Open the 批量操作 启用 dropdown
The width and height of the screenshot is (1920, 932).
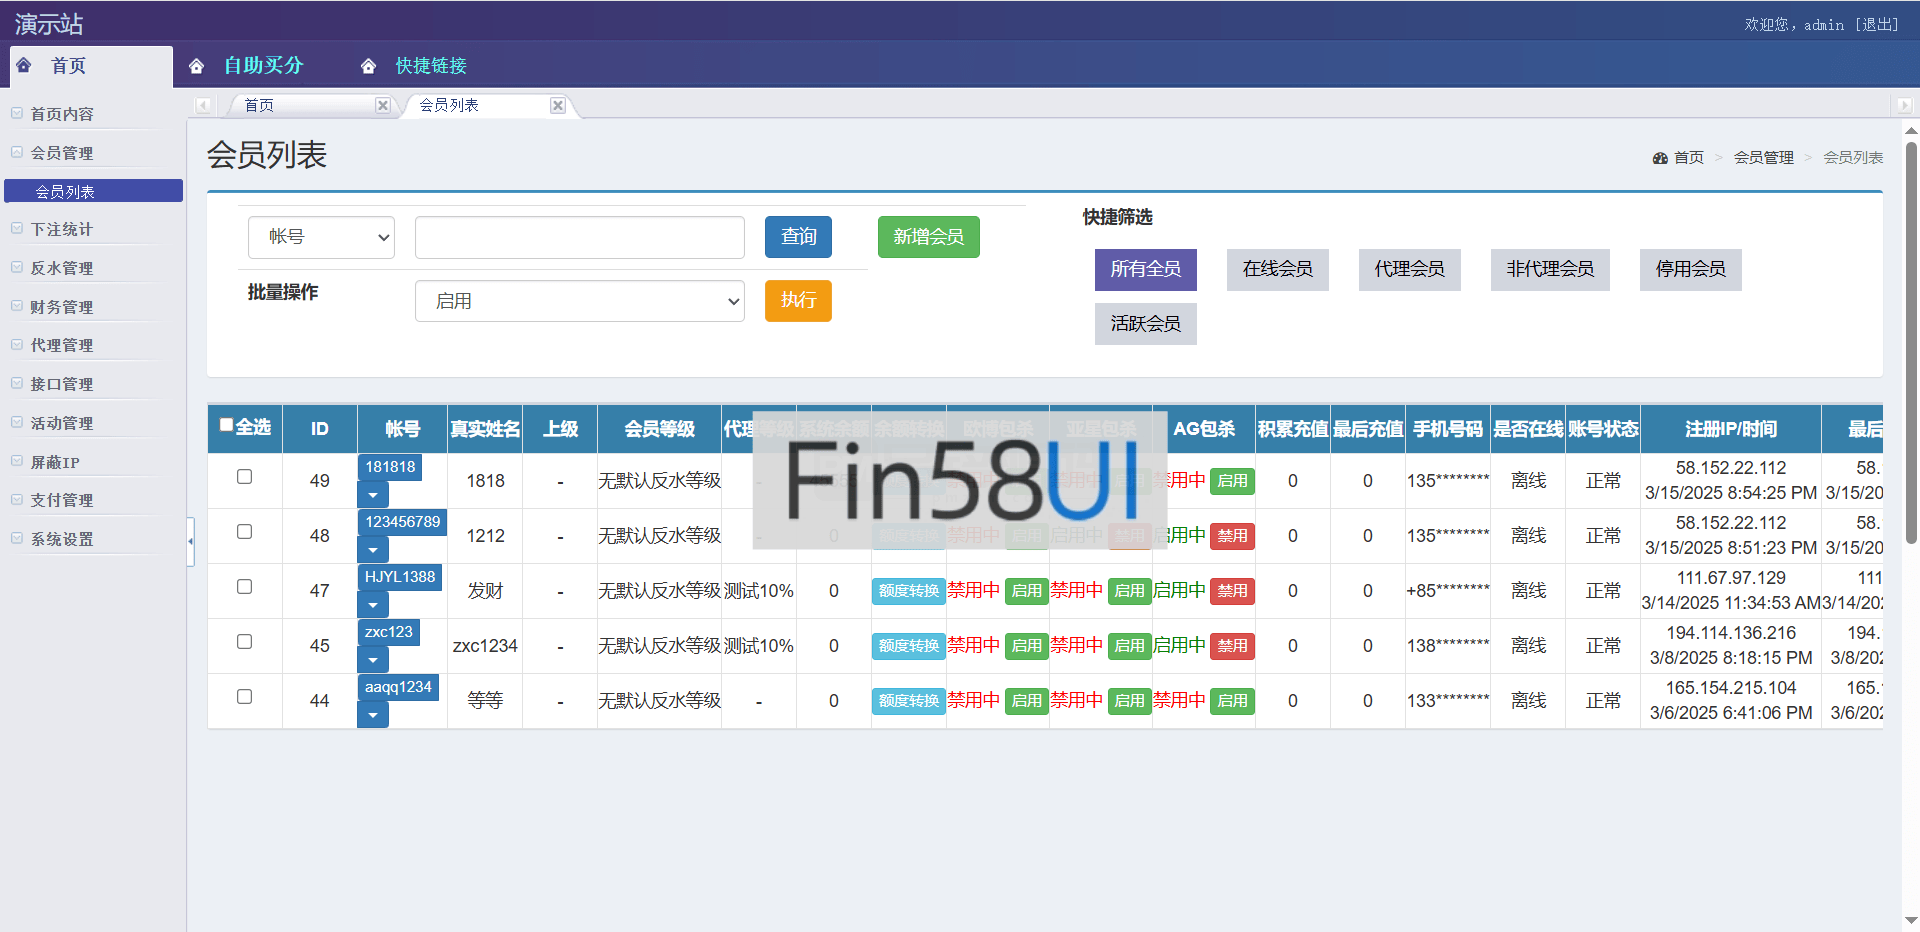579,301
